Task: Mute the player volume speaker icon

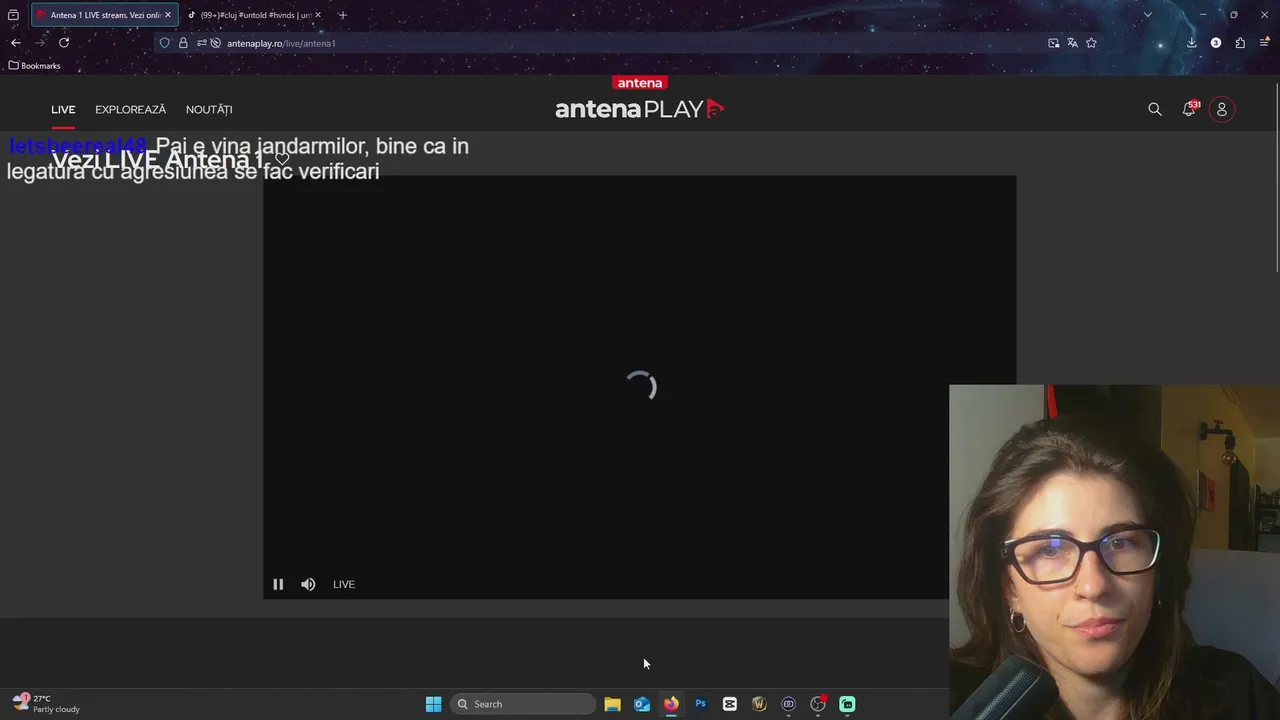Action: point(308,584)
